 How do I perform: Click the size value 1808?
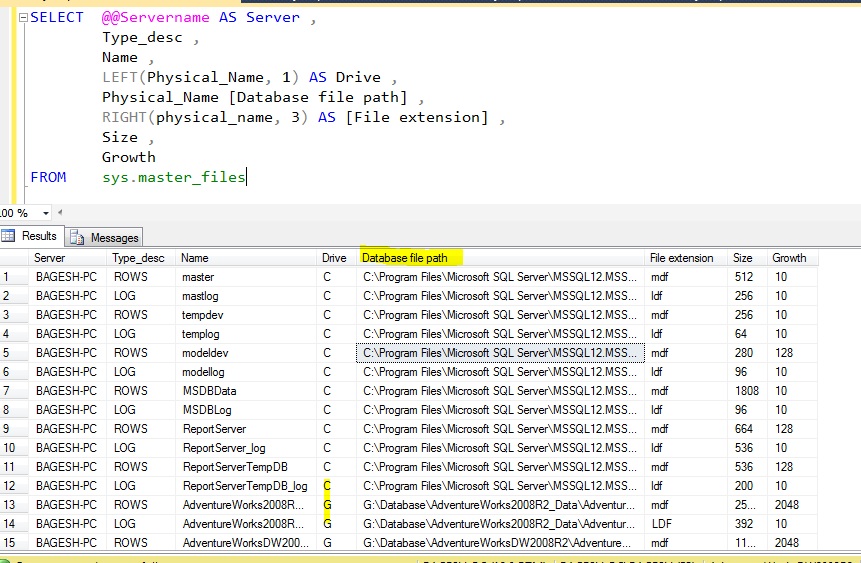point(747,391)
